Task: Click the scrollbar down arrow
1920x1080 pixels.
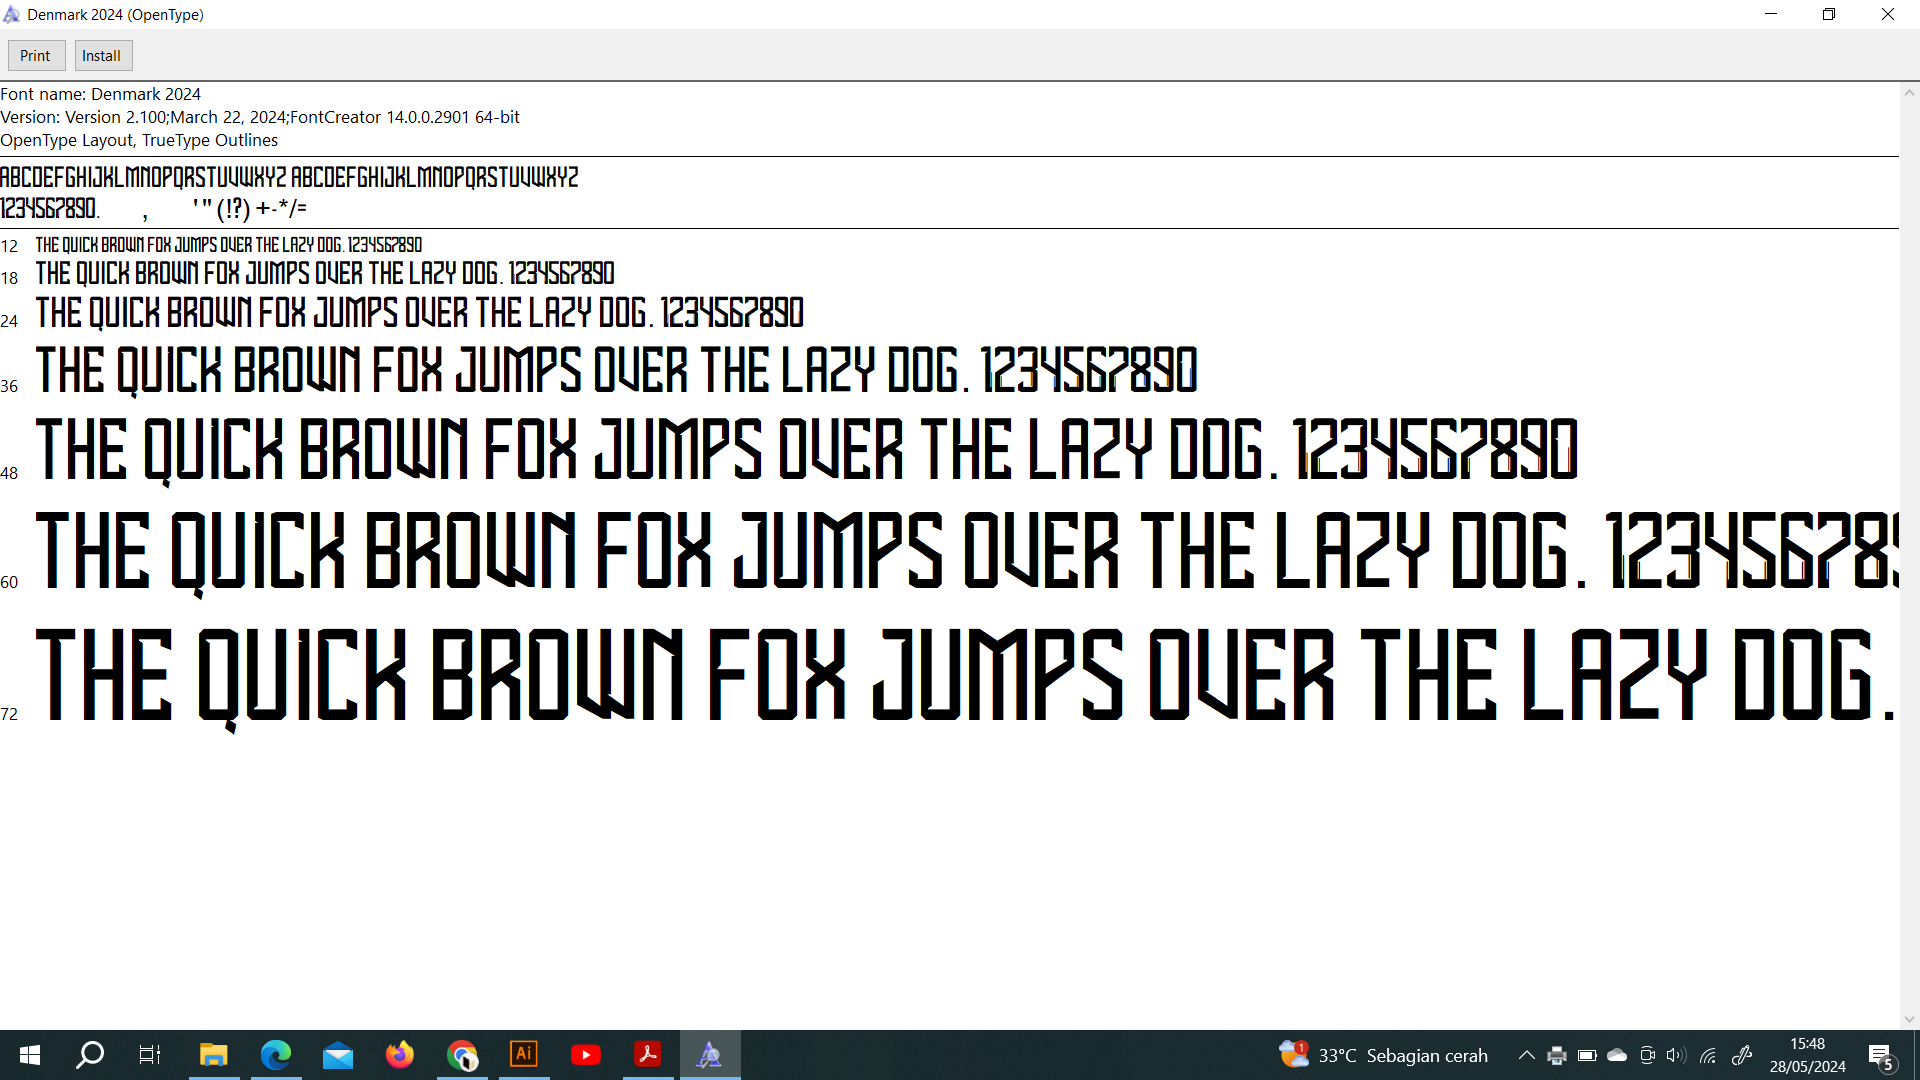Action: [1909, 1019]
